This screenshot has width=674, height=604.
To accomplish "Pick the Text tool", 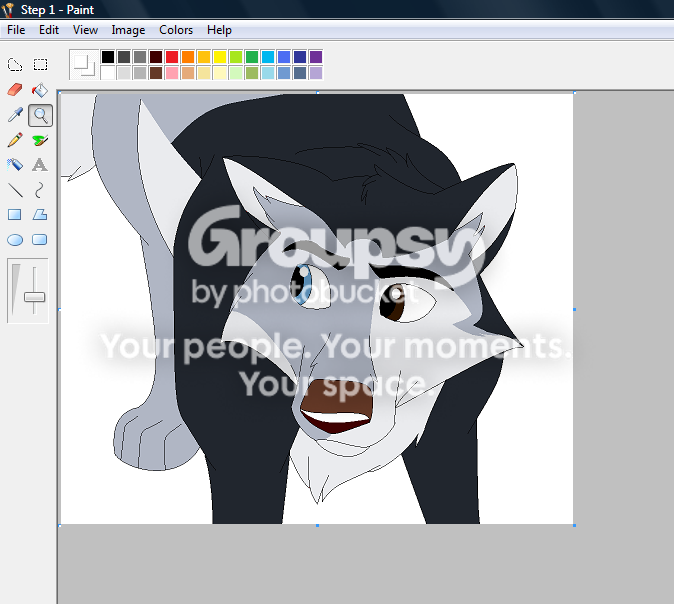I will [40, 165].
